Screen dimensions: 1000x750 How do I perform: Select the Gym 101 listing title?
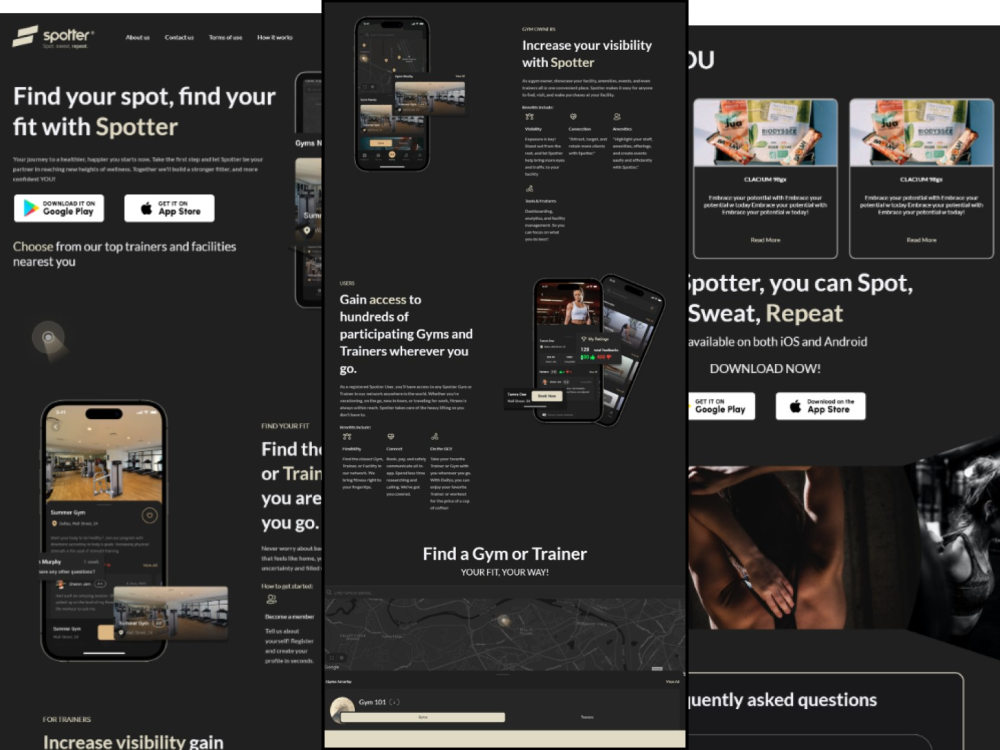[372, 702]
